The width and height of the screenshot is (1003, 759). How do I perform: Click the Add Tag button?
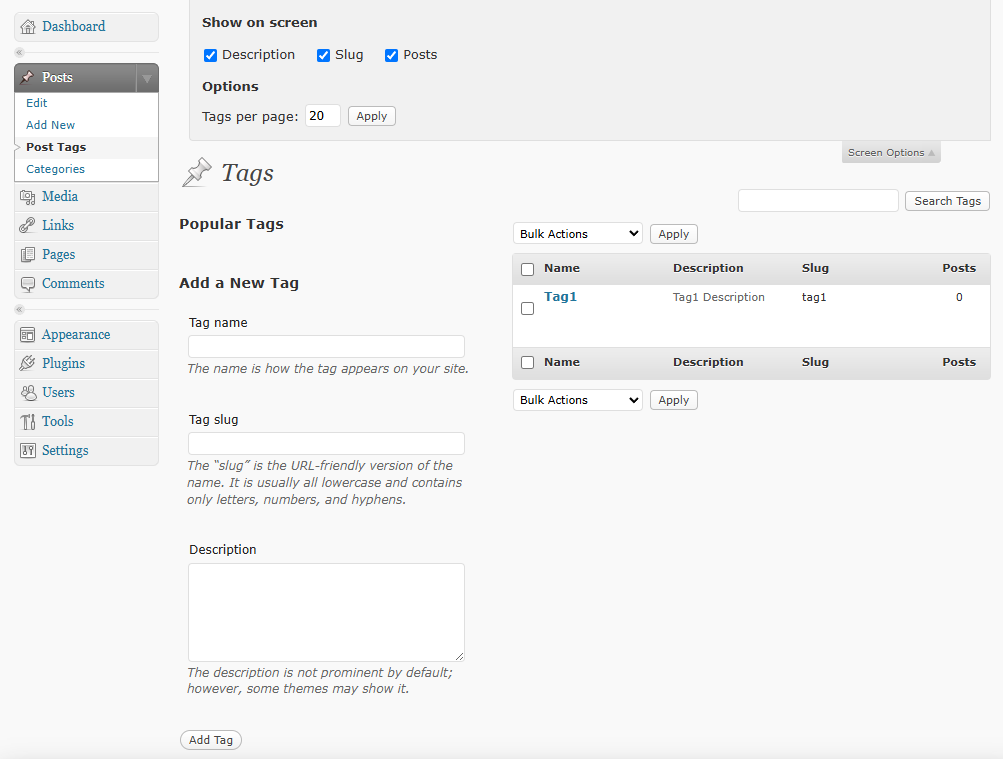pyautogui.click(x=210, y=740)
